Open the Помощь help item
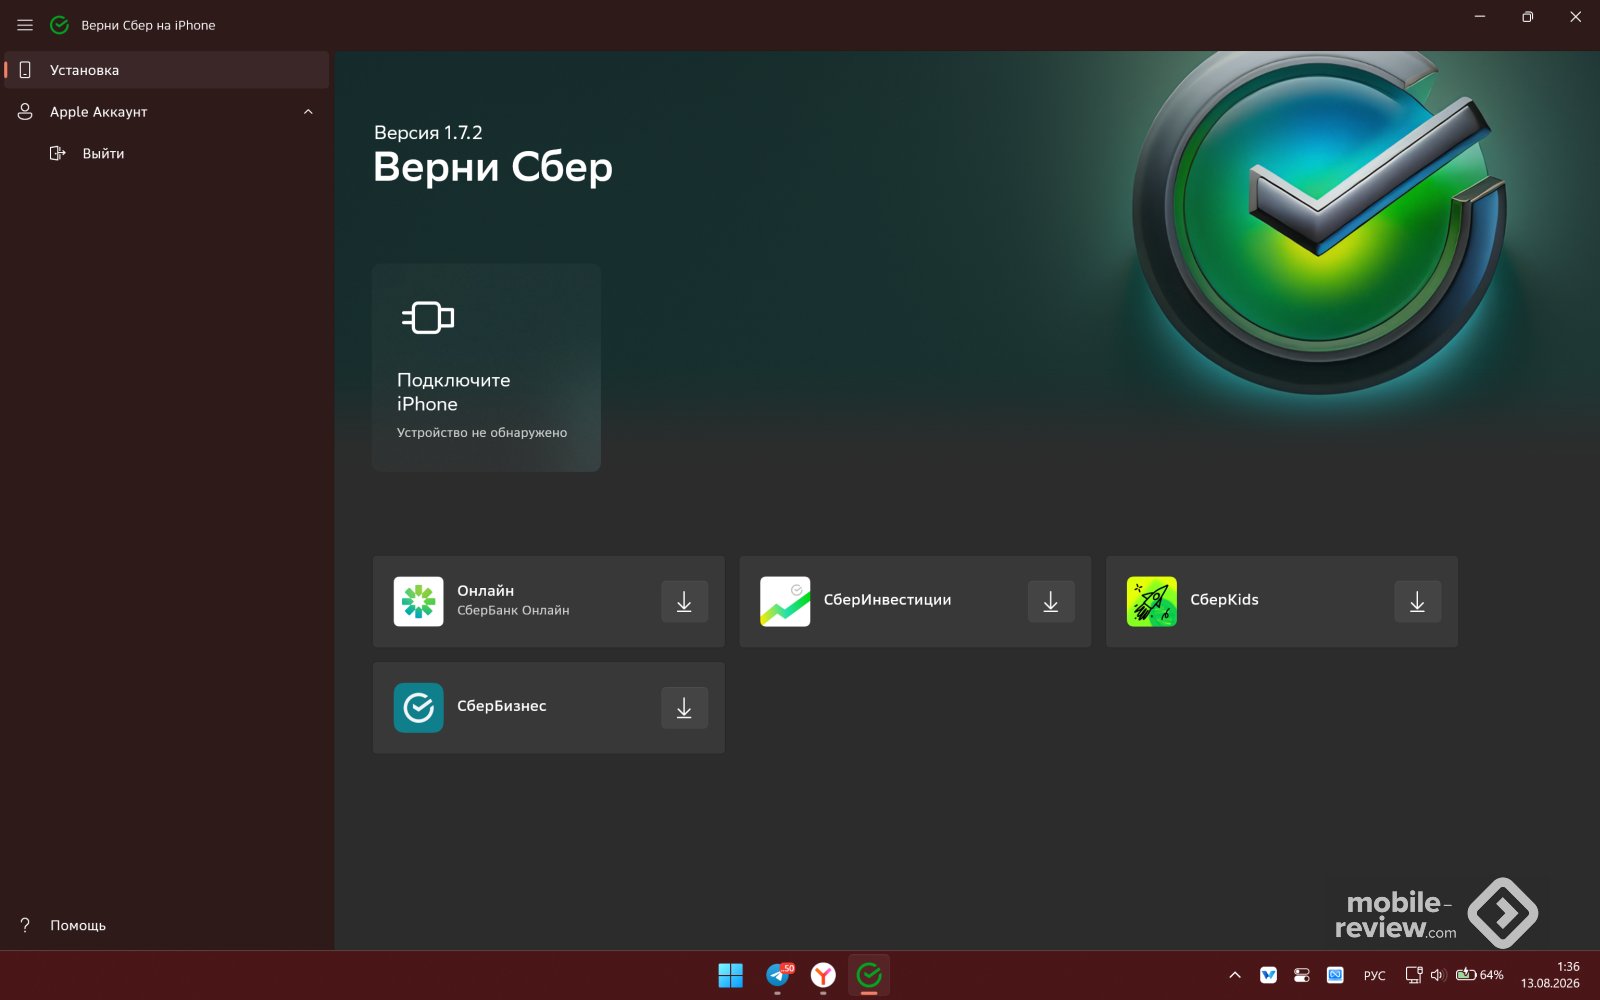Viewport: 1600px width, 1000px height. pos(78,925)
